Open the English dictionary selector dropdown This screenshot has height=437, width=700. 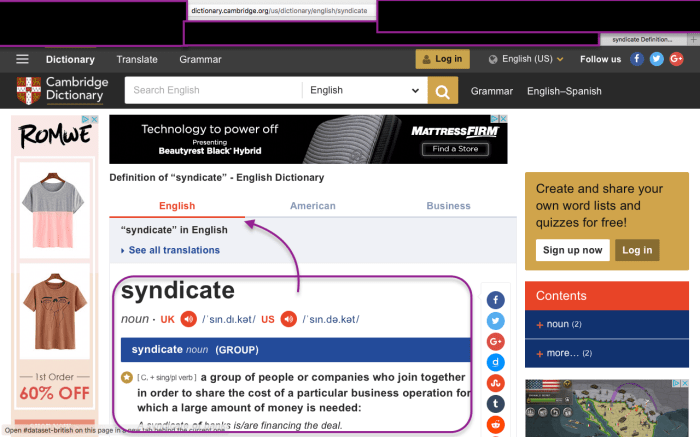click(364, 90)
